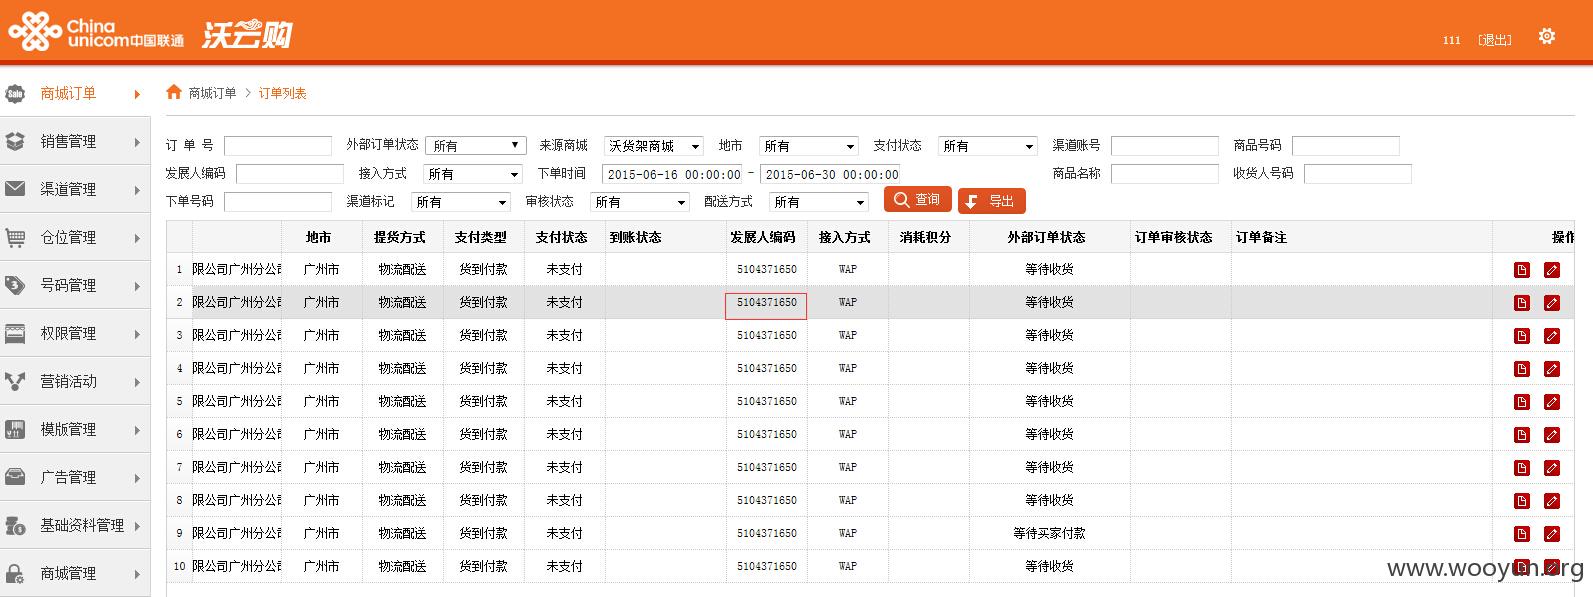Click the 基础资料管理 sidebar icon

[x=15, y=525]
